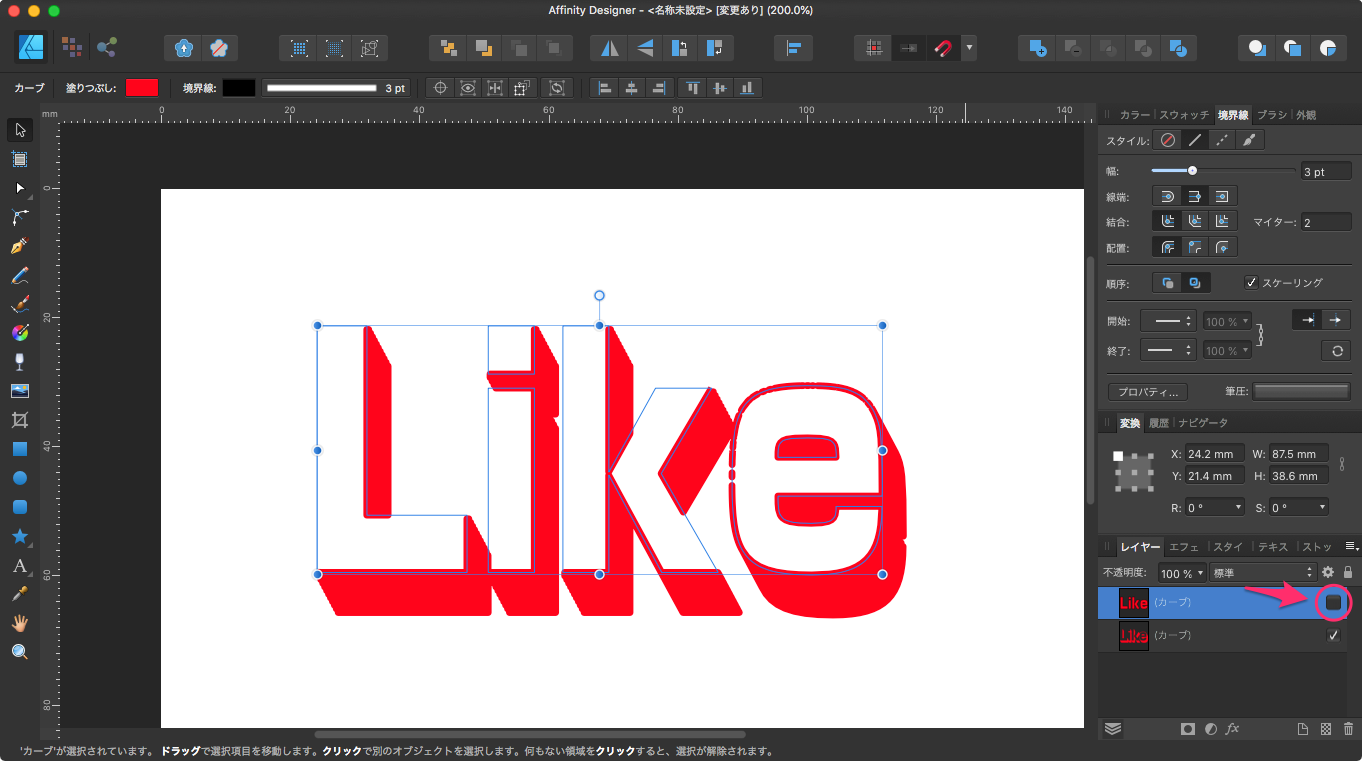
Task: Switch to the スウォッチ tab
Action: (x=1184, y=115)
